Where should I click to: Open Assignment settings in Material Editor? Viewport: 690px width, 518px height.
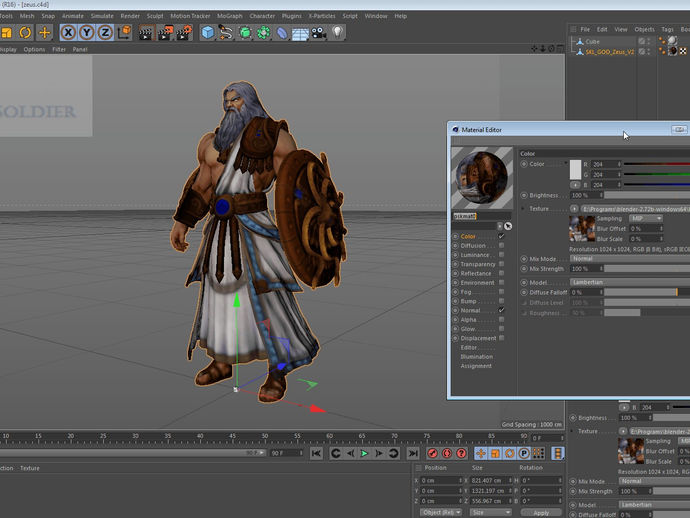[476, 366]
